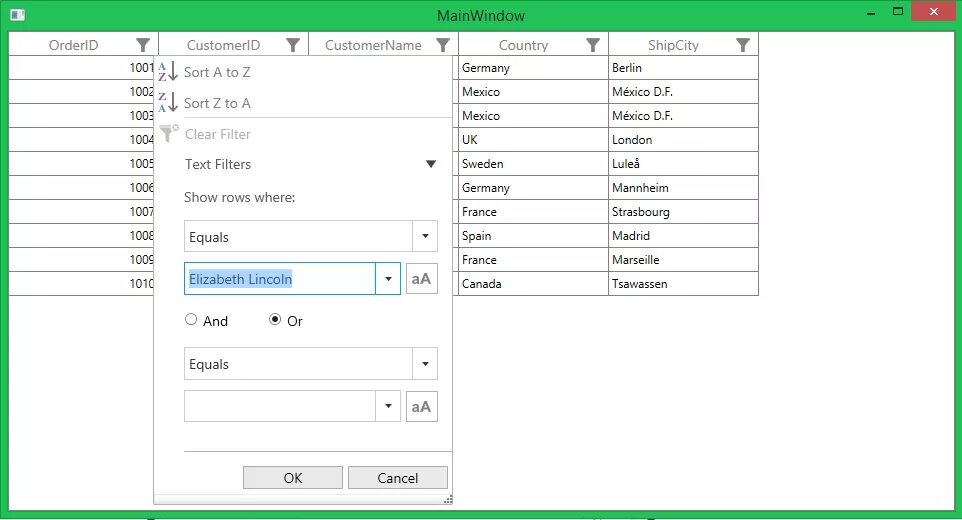This screenshot has height=520, width=962.
Task: Open the Elizabeth Lincoln value dropdown arrow
Action: point(388,279)
